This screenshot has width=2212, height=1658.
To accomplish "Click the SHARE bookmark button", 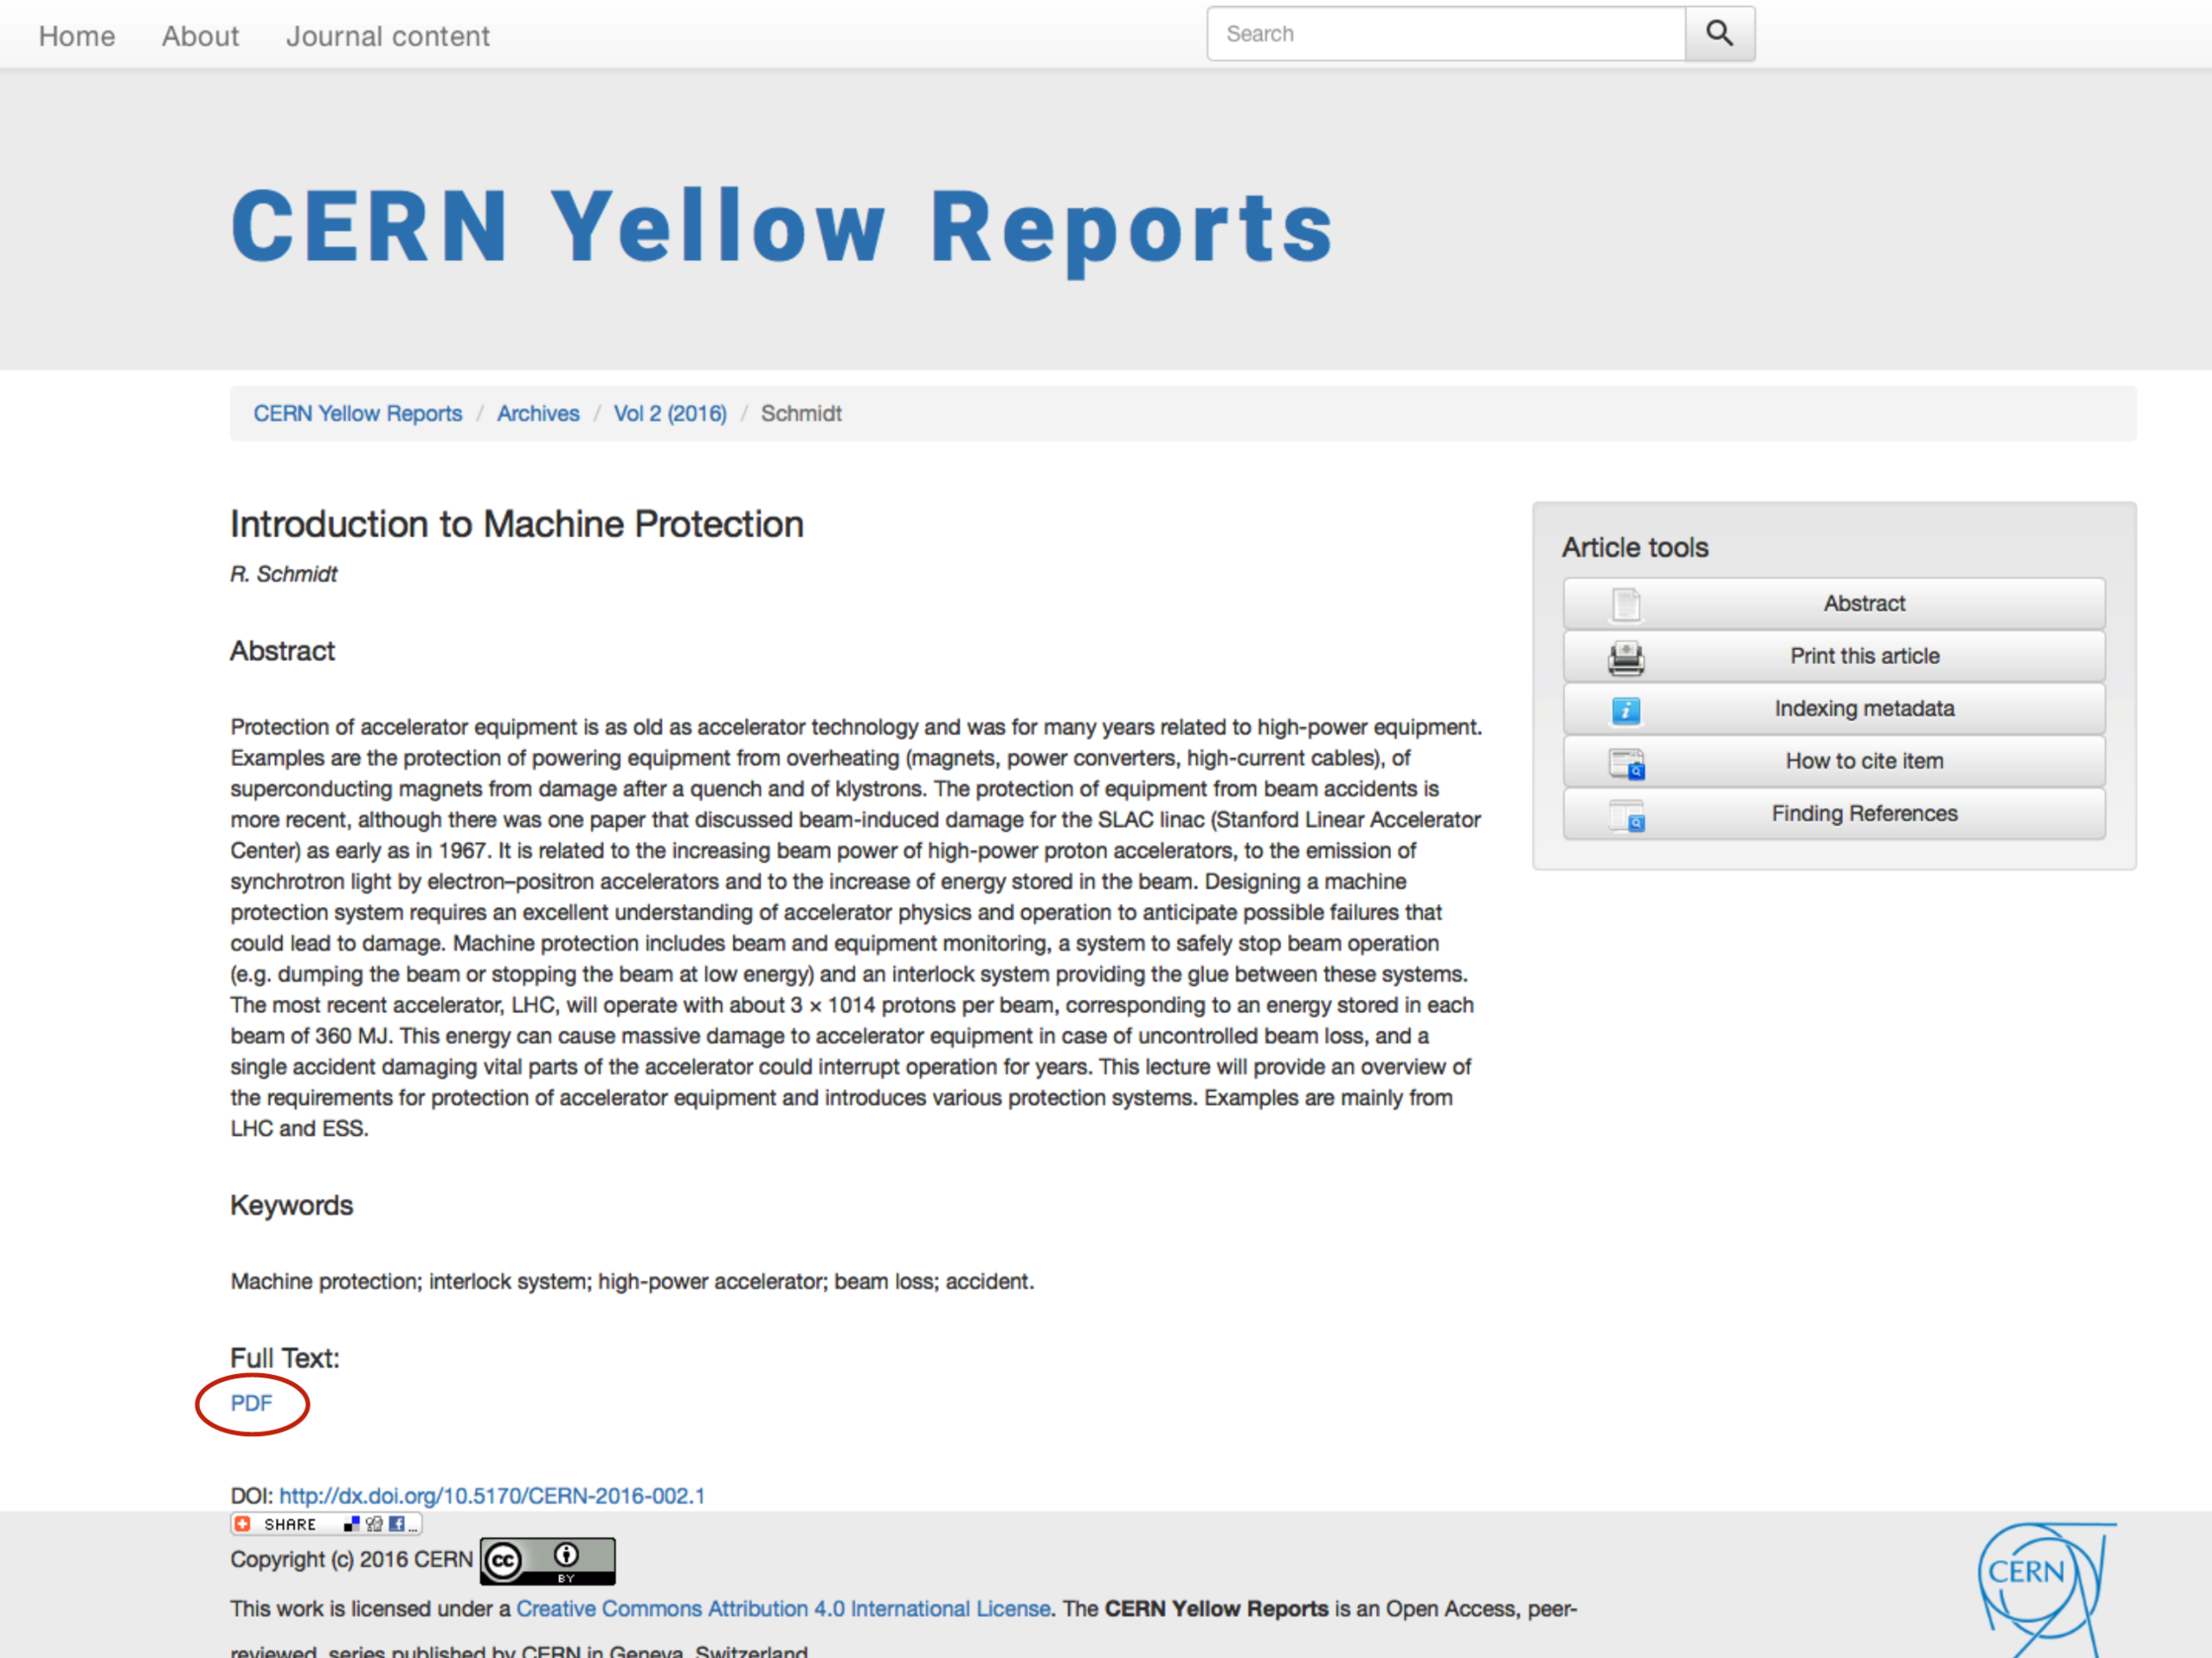I will pyautogui.click(x=326, y=1524).
